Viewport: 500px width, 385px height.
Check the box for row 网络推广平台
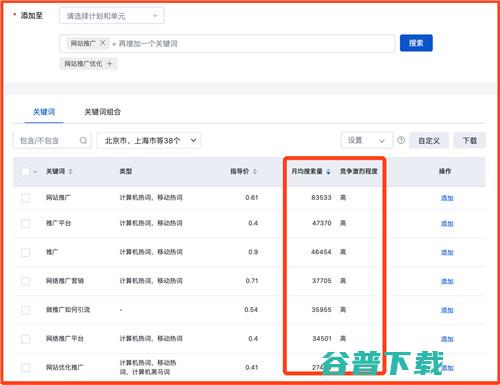coord(25,339)
